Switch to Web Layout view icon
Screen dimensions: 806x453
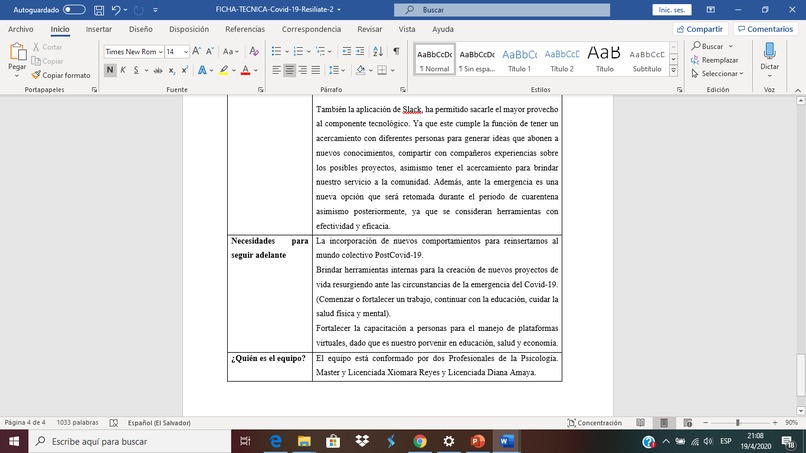(x=688, y=423)
